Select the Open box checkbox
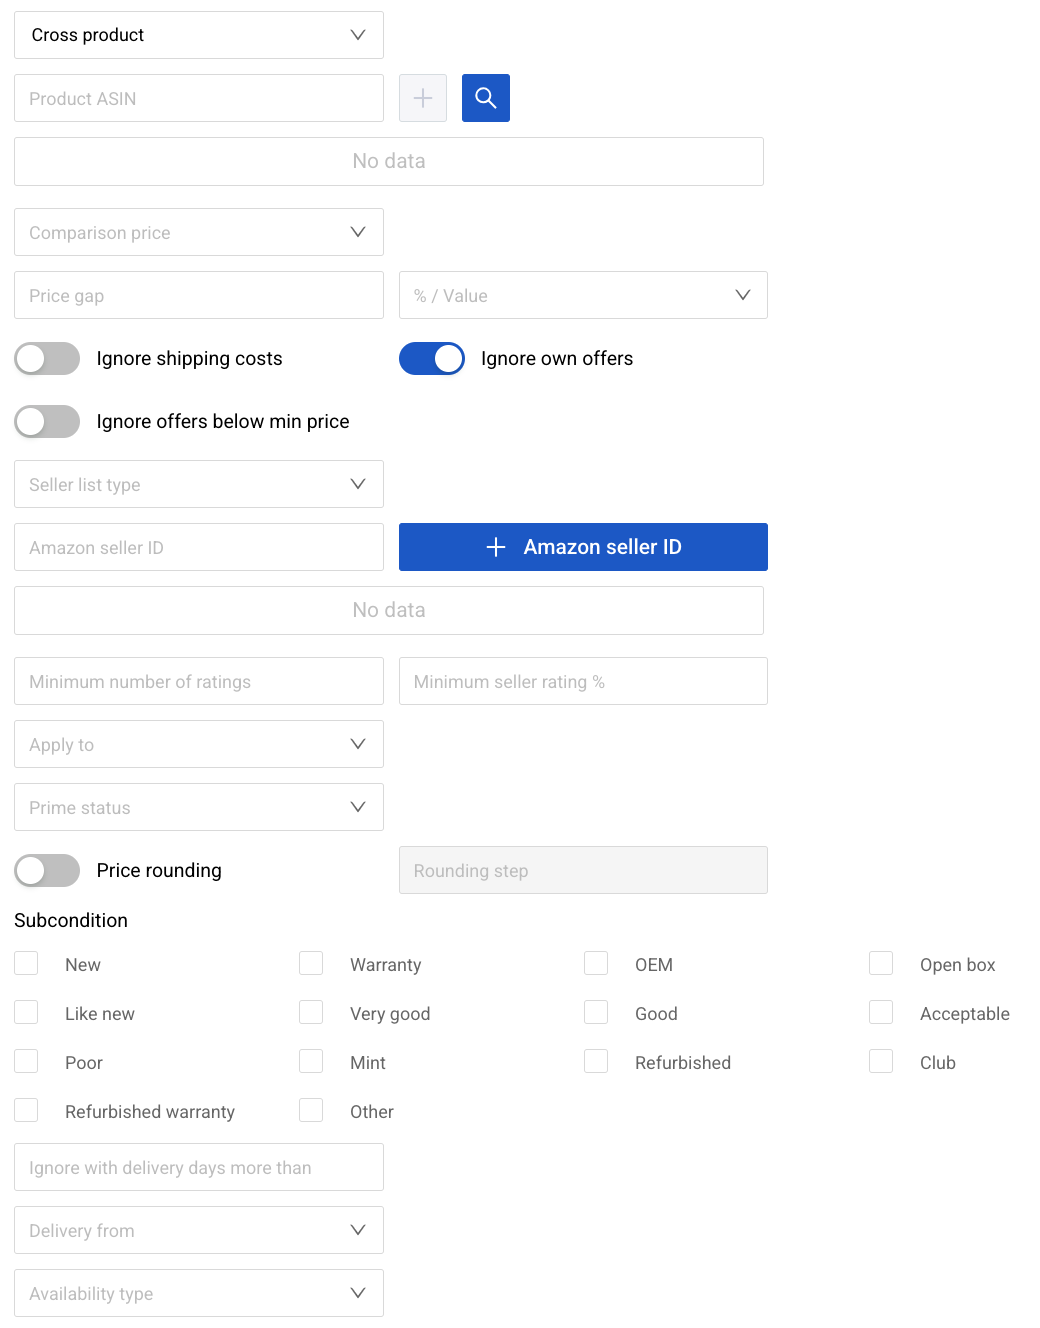This screenshot has width=1040, height=1328. pyautogui.click(x=881, y=964)
